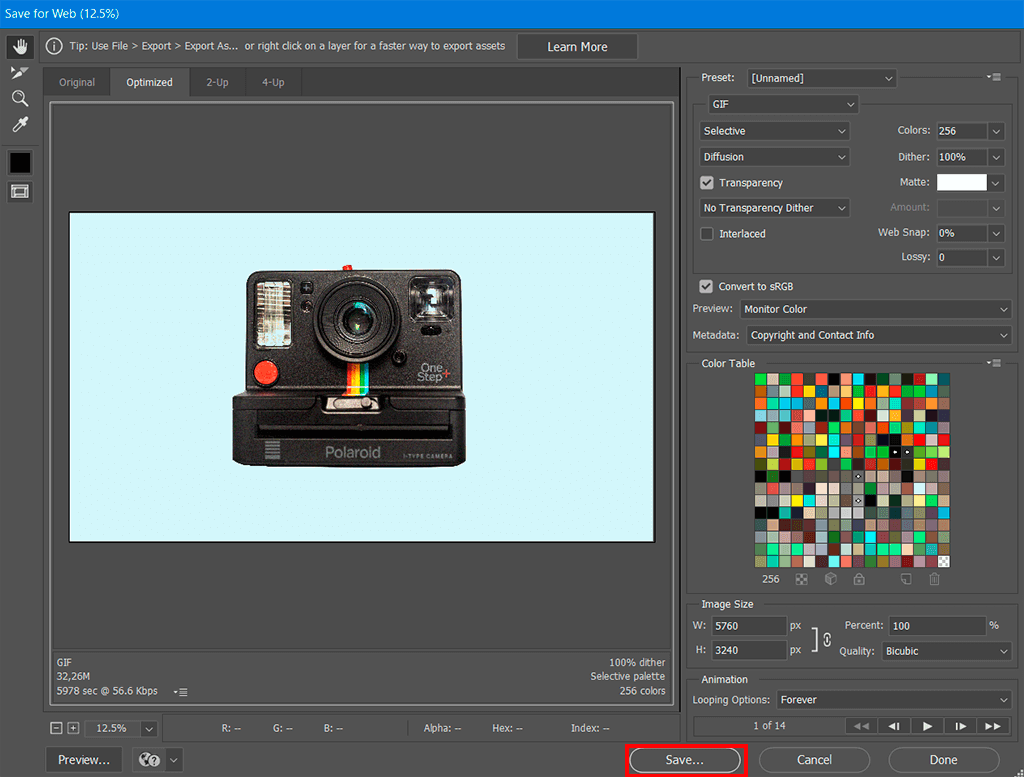The image size is (1024, 777).
Task: Expand the Dither percentage dropdown arrow
Action: point(996,157)
